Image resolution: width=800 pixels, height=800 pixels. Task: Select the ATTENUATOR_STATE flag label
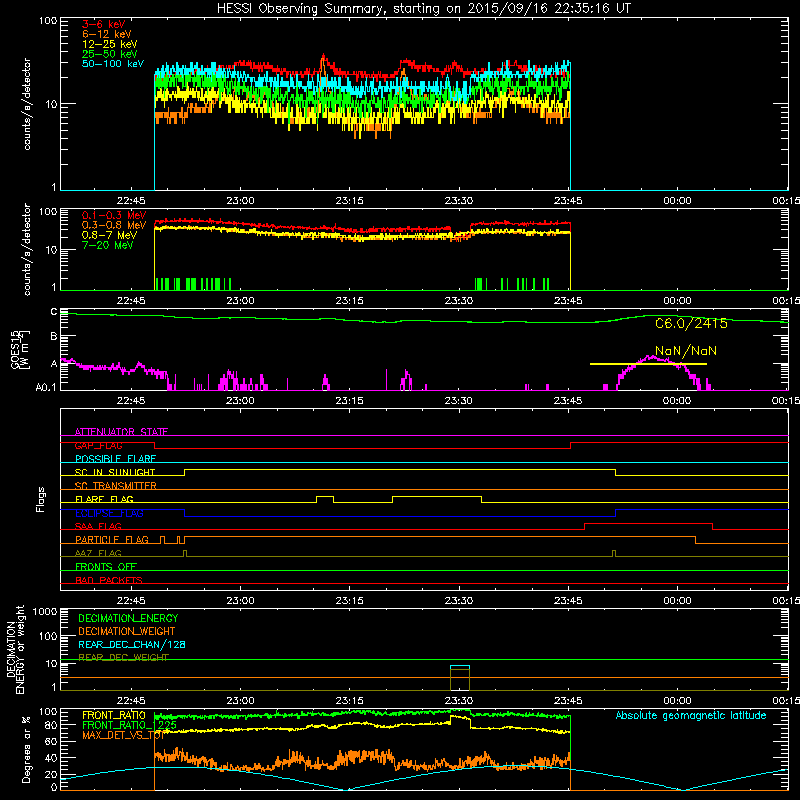[x=121, y=432]
